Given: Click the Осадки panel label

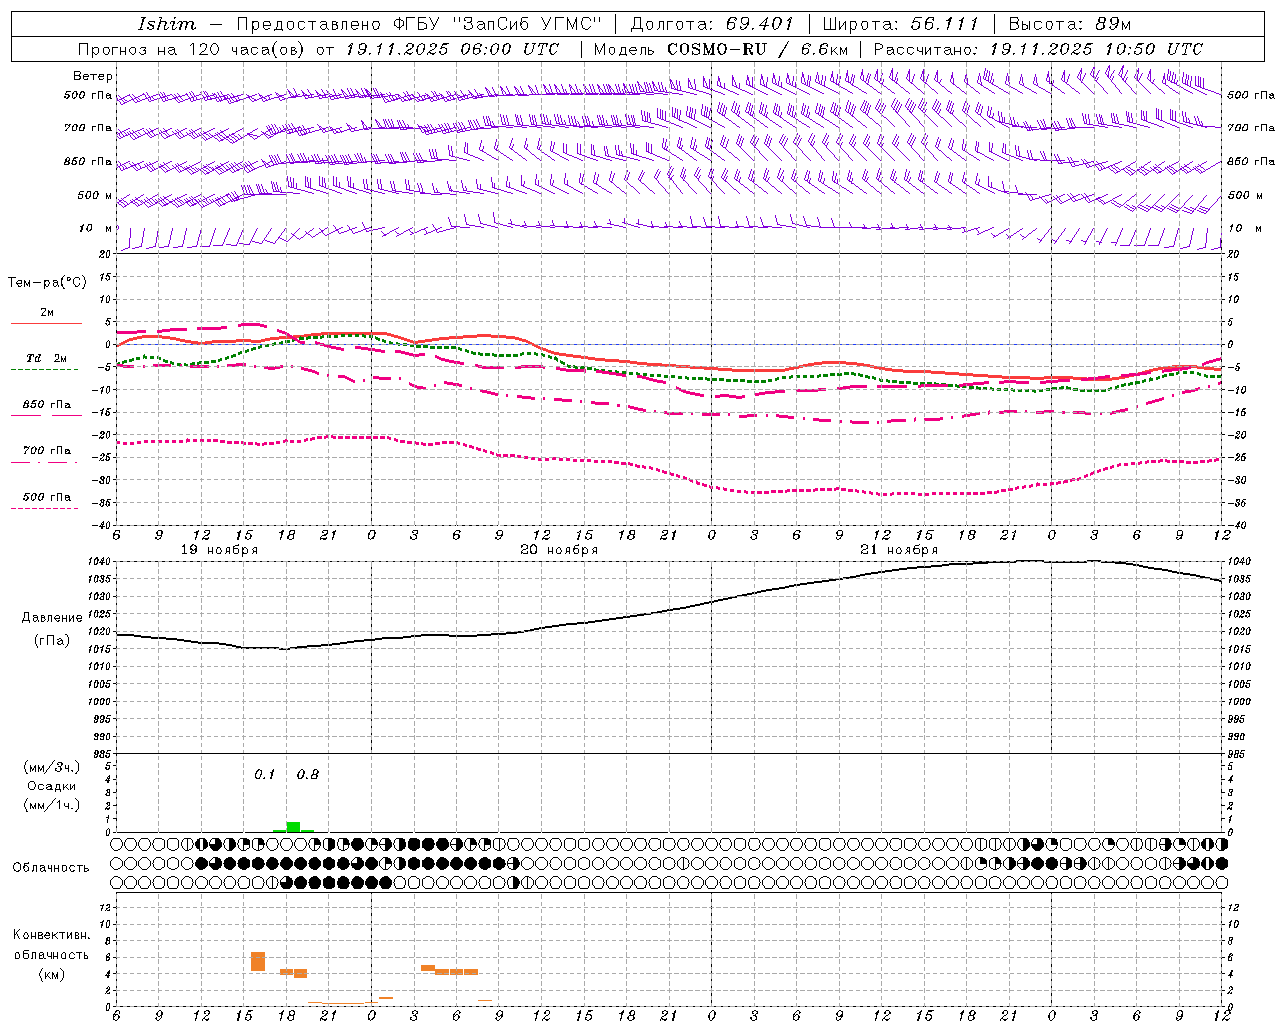Looking at the screenshot, I should point(52,786).
